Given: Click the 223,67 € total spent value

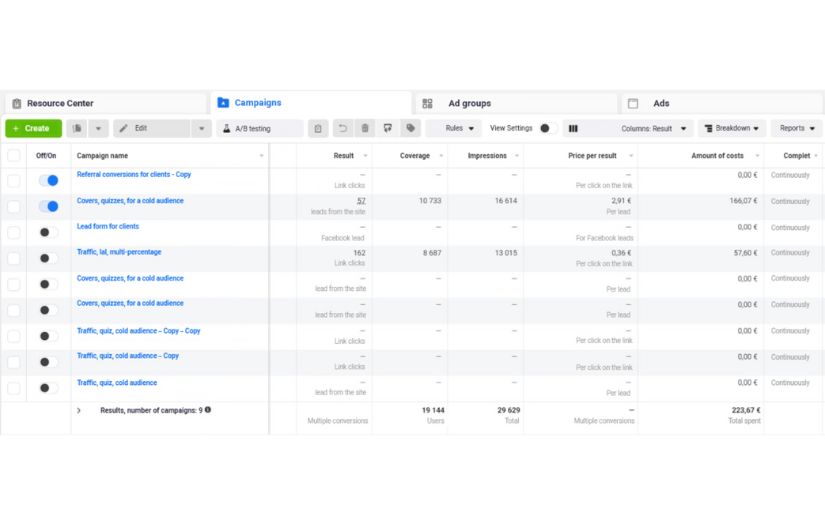Looking at the screenshot, I should tap(746, 410).
